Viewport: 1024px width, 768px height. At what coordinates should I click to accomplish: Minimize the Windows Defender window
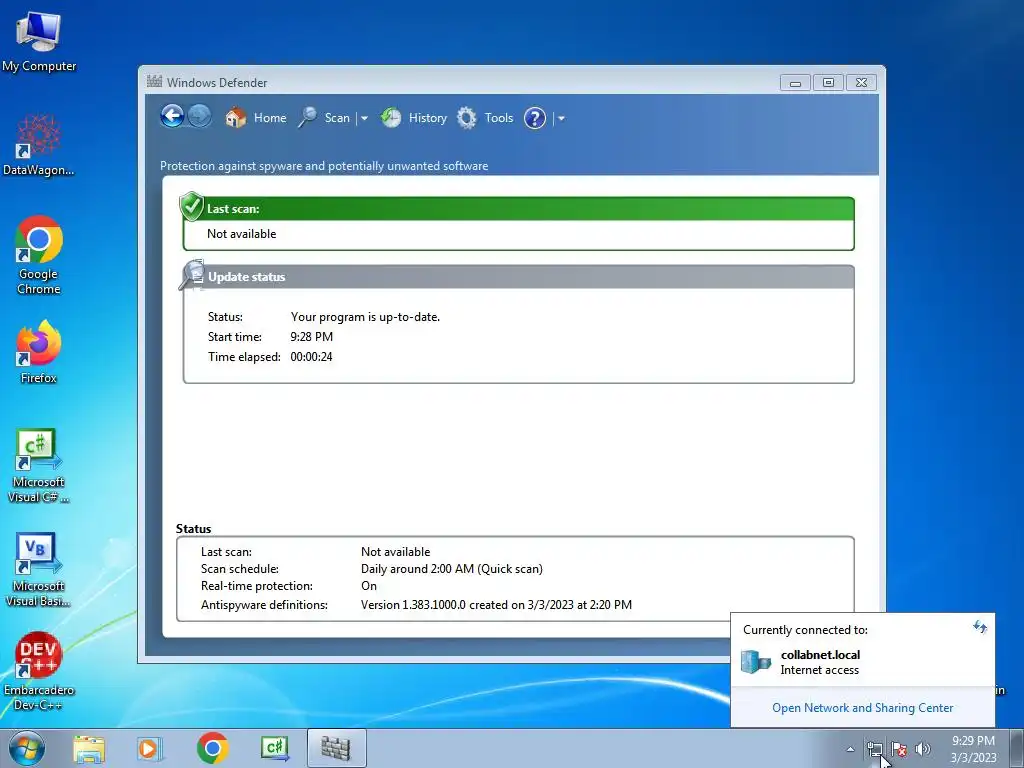click(x=795, y=83)
